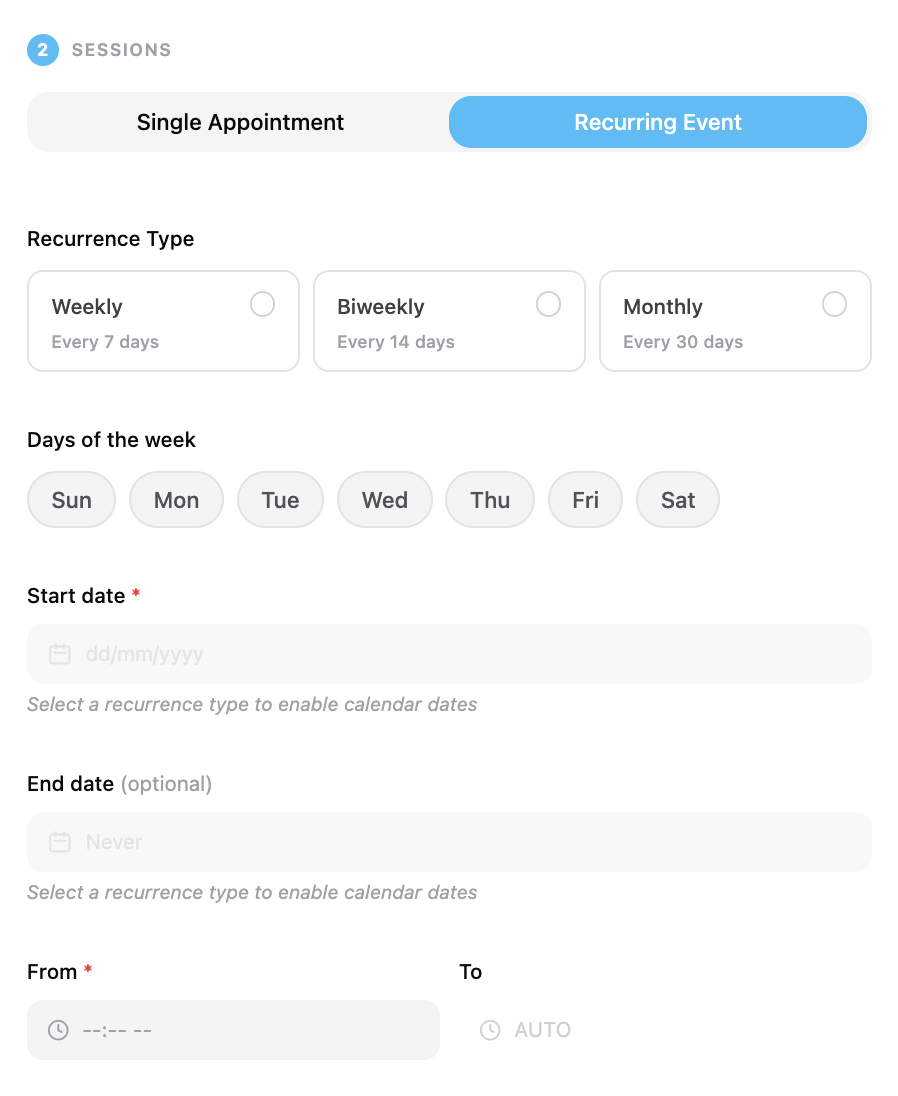
Task: Click the step 2 circle badge
Action: tap(43, 50)
